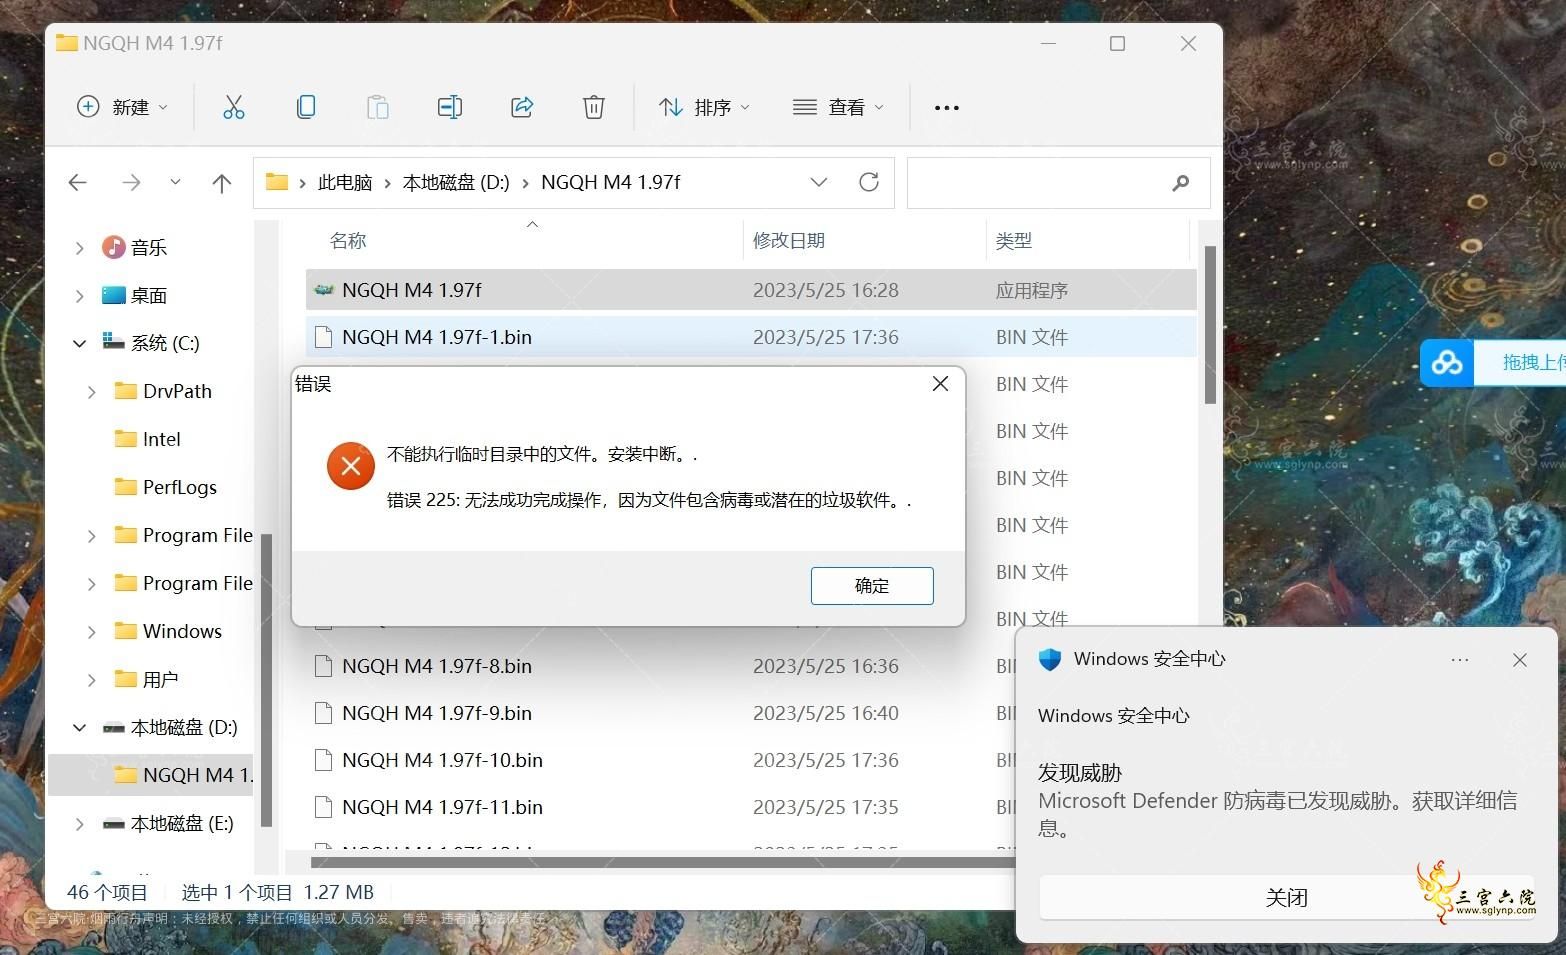Open the DrvPath folder in tree
The height and width of the screenshot is (955, 1566).
(x=164, y=391)
